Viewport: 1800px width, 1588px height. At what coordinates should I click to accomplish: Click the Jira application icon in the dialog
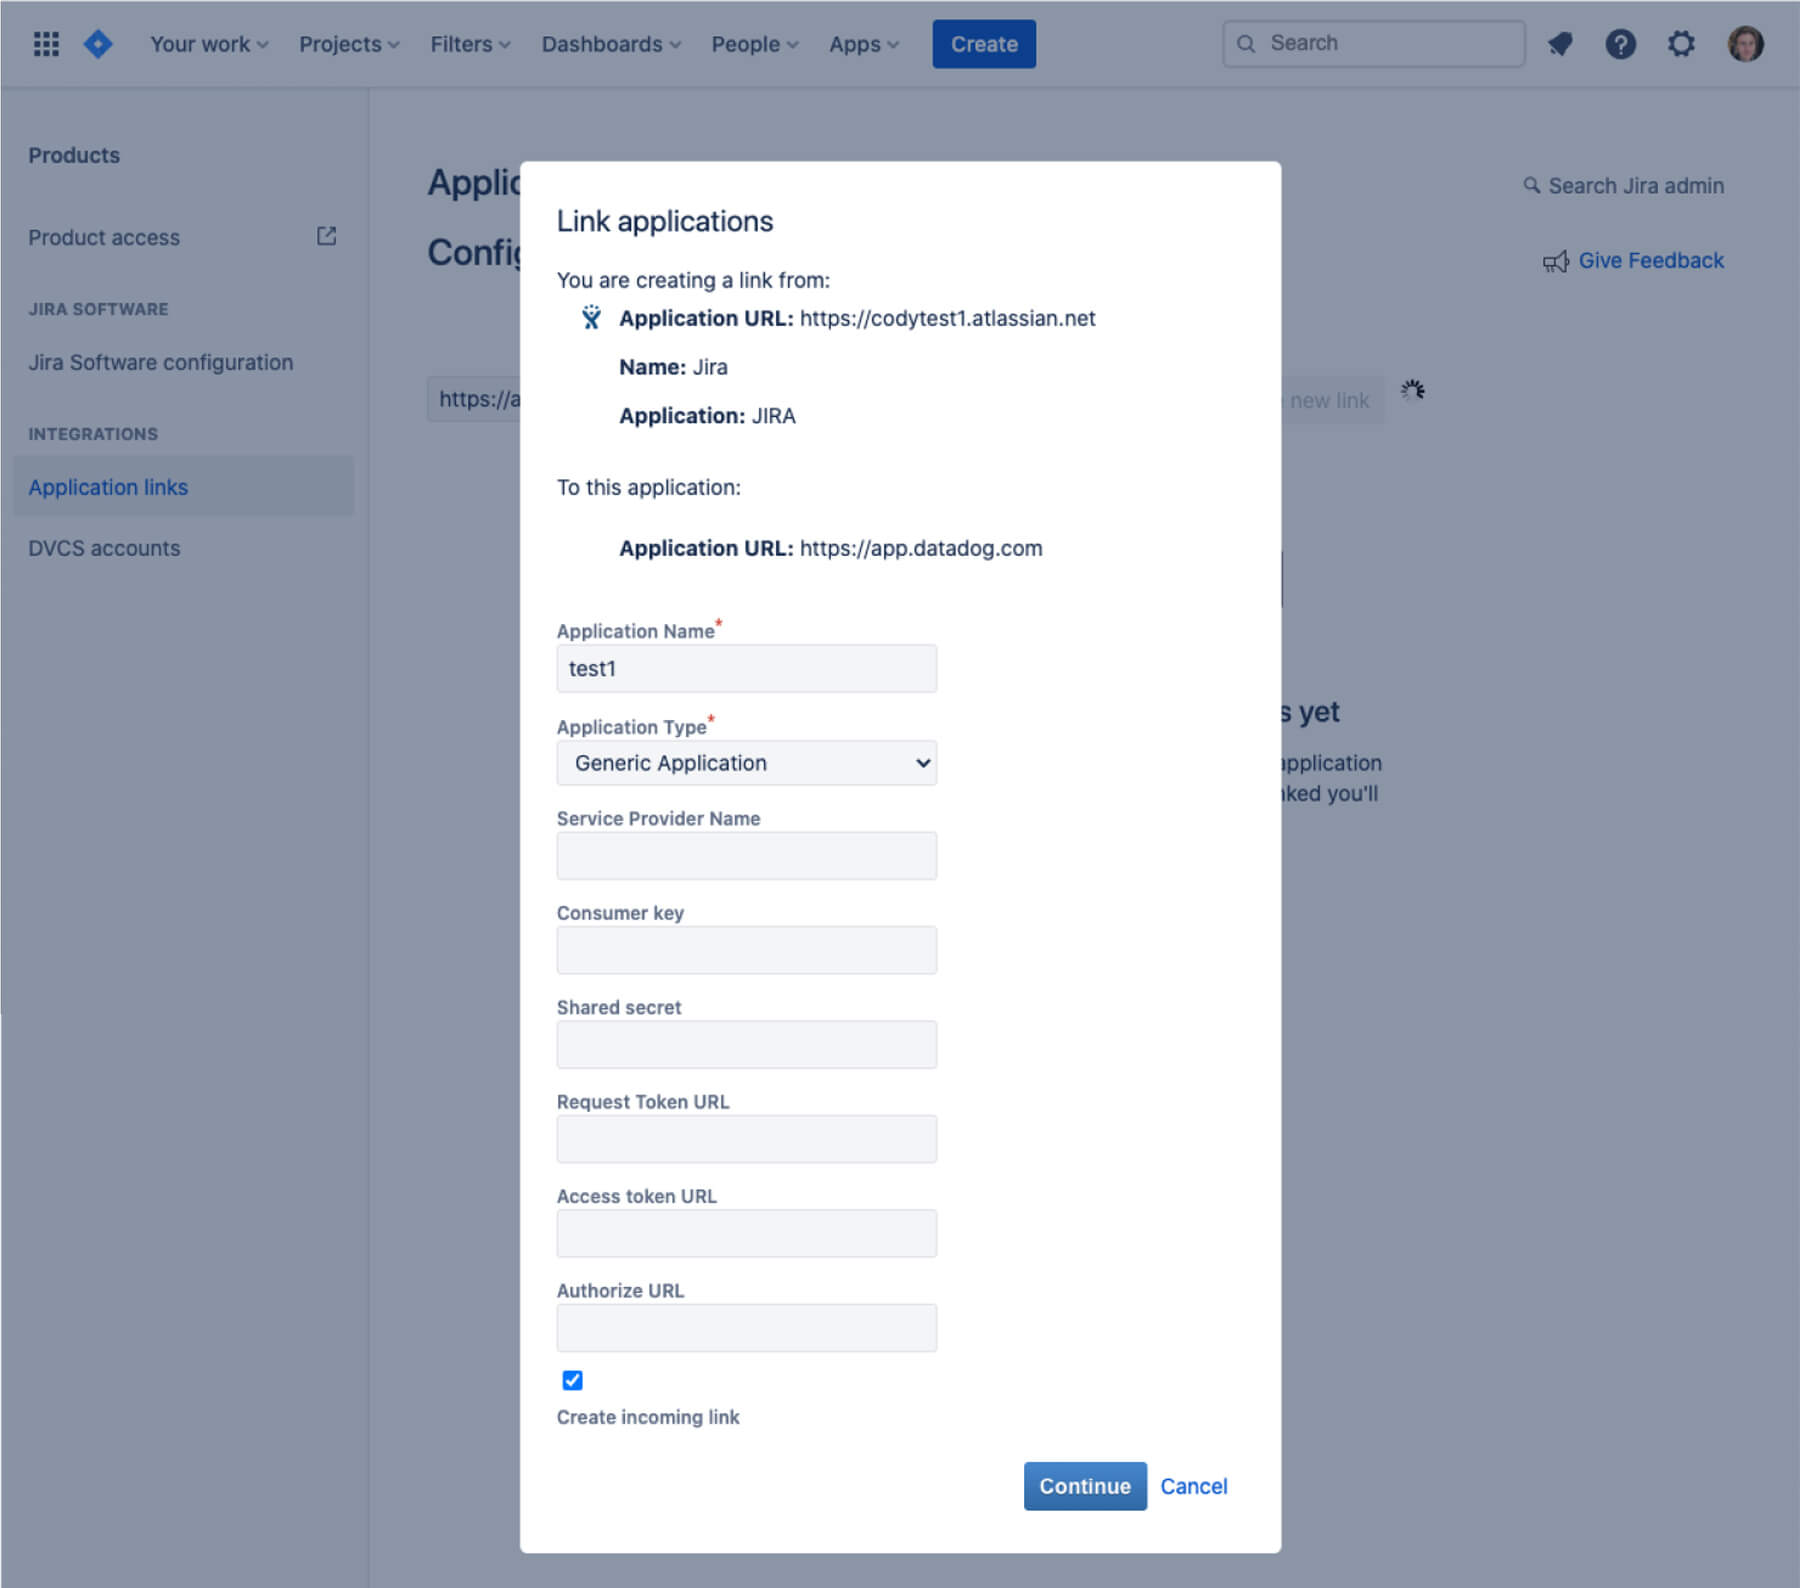pyautogui.click(x=590, y=317)
